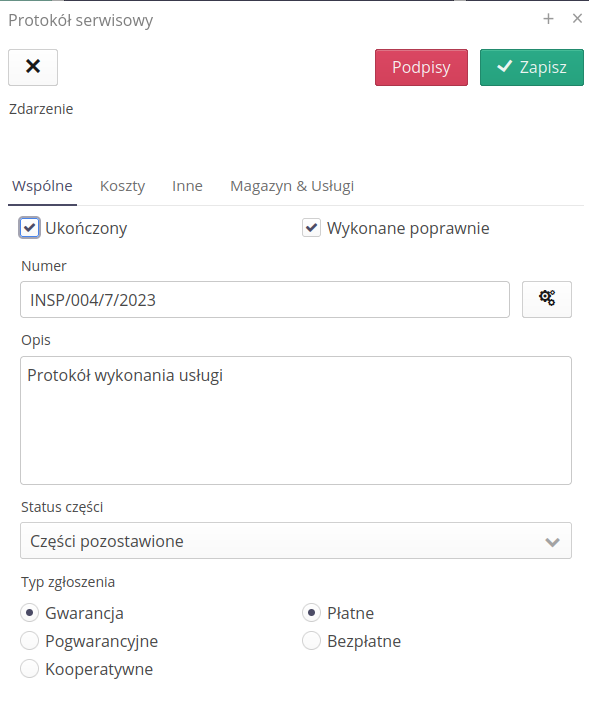The width and height of the screenshot is (589, 704).
Task: Switch to the Inne tab
Action: 187,186
